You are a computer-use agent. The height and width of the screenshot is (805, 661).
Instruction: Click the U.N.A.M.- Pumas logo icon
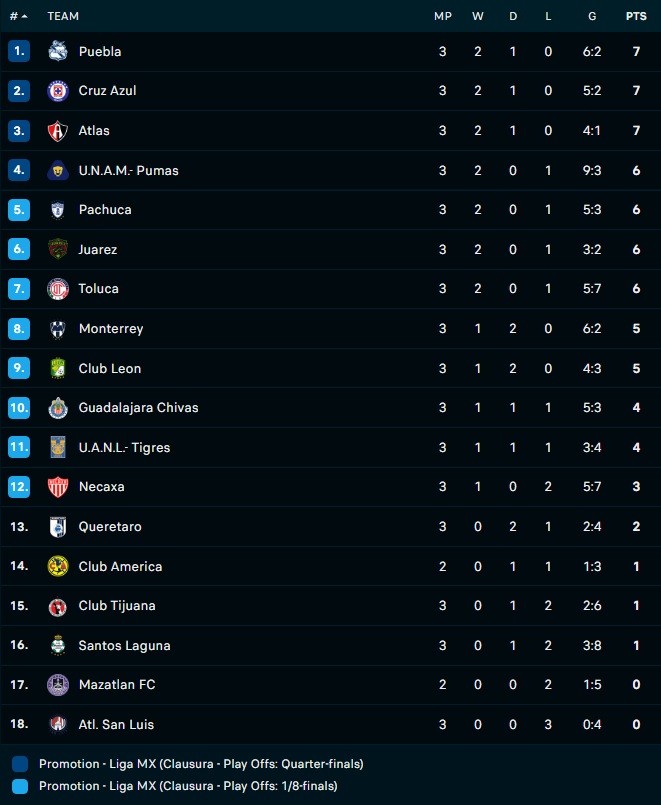coord(57,170)
